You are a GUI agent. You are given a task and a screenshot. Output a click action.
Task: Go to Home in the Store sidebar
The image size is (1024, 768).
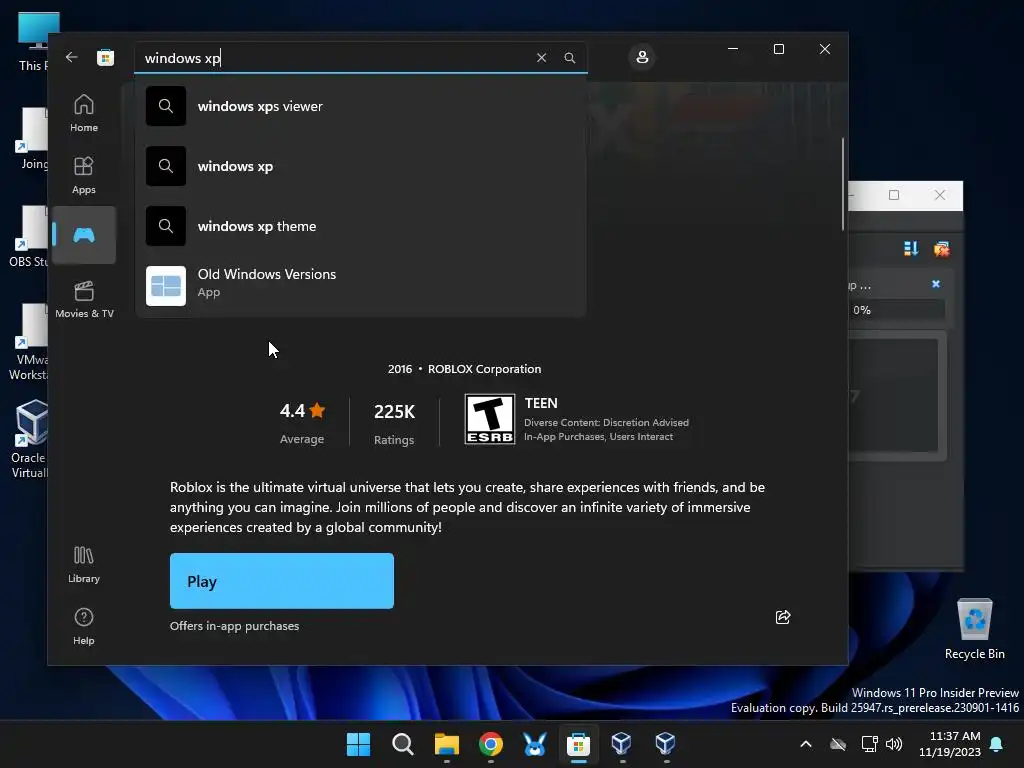[84, 113]
